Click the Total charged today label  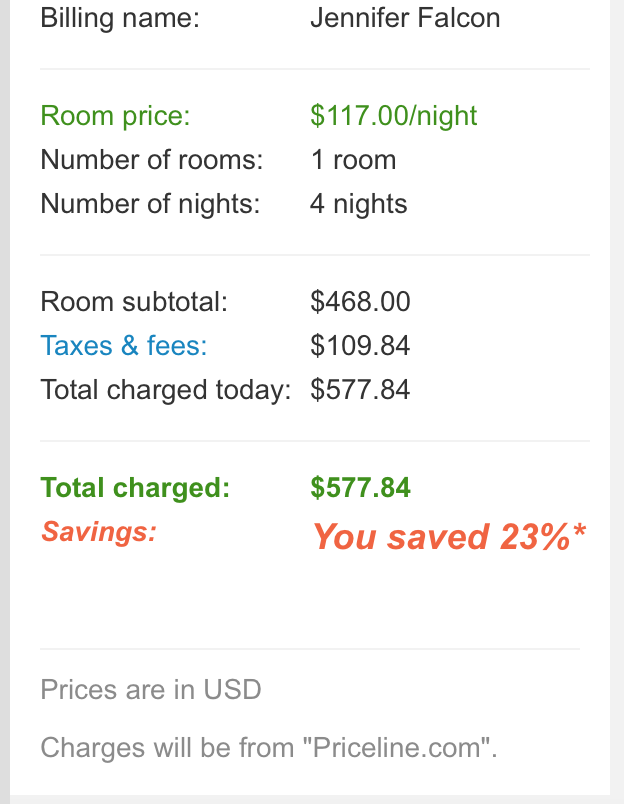point(166,390)
